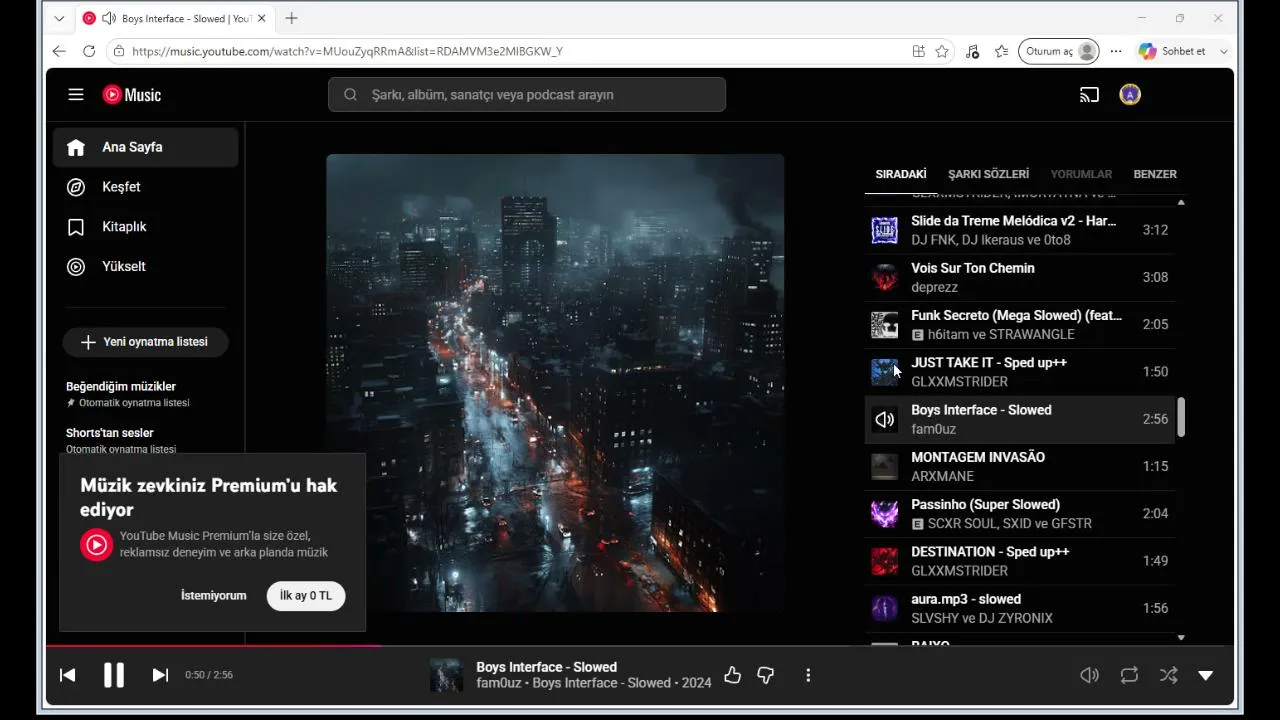Click the queue scroll-down arrow

click(x=1181, y=637)
